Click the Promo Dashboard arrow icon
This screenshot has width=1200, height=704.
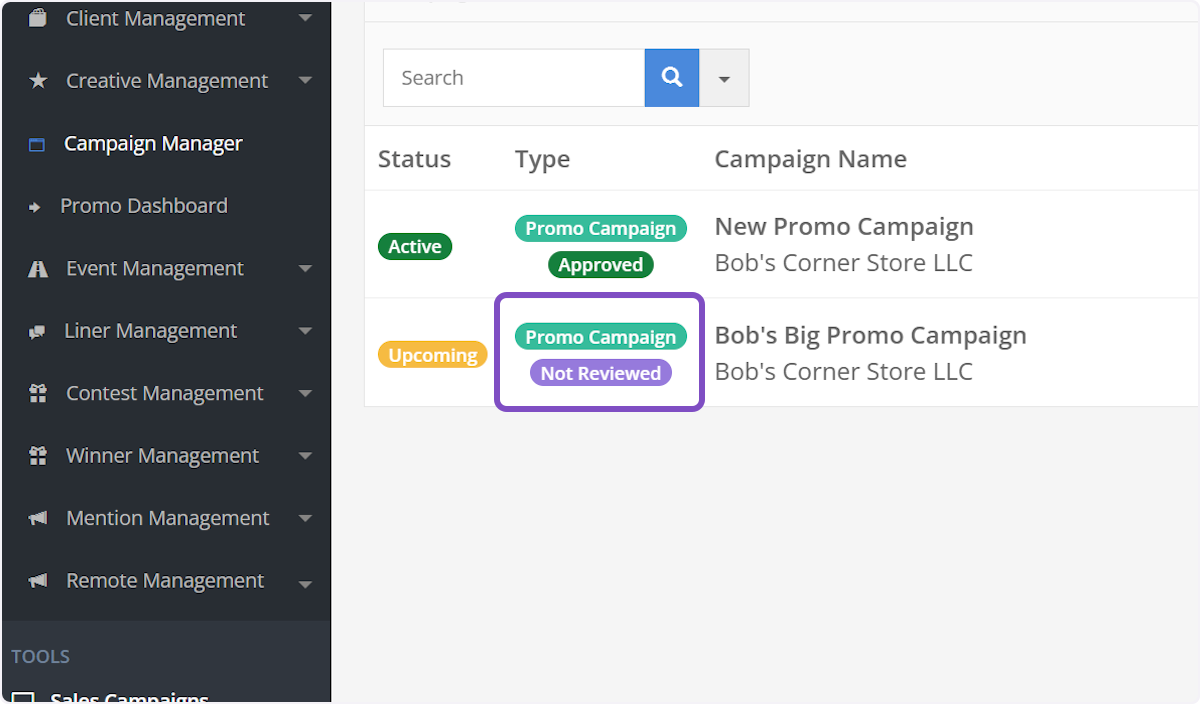click(x=35, y=207)
